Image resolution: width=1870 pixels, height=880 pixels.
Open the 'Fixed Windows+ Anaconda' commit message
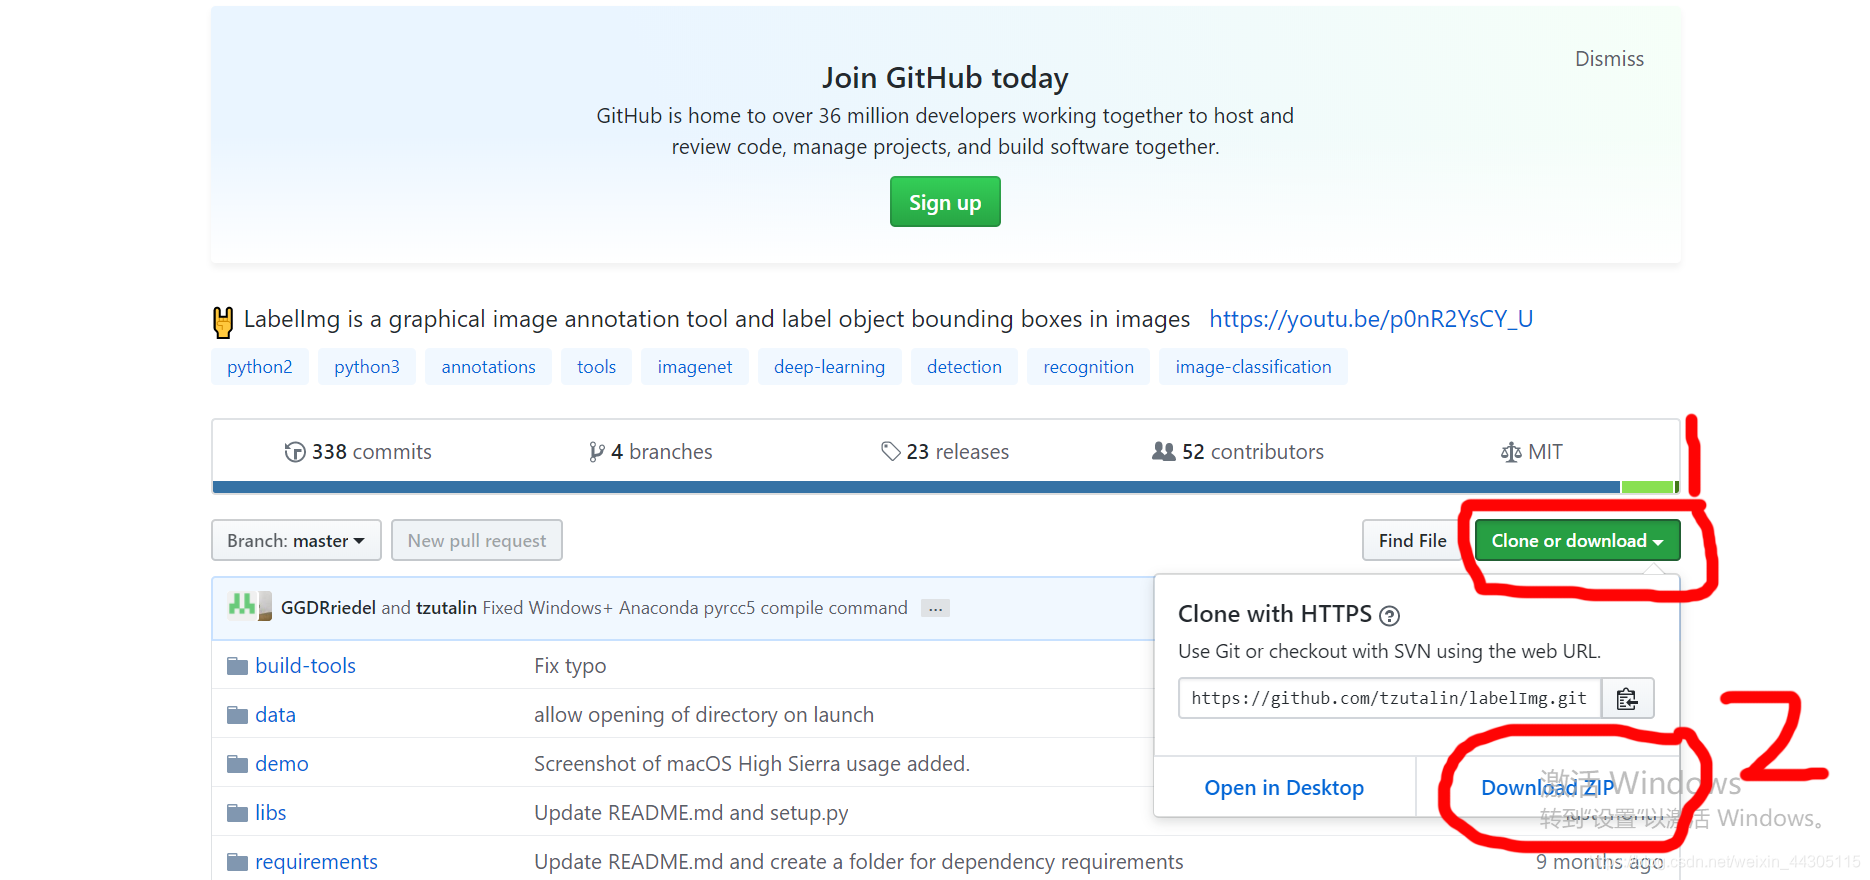coord(695,608)
